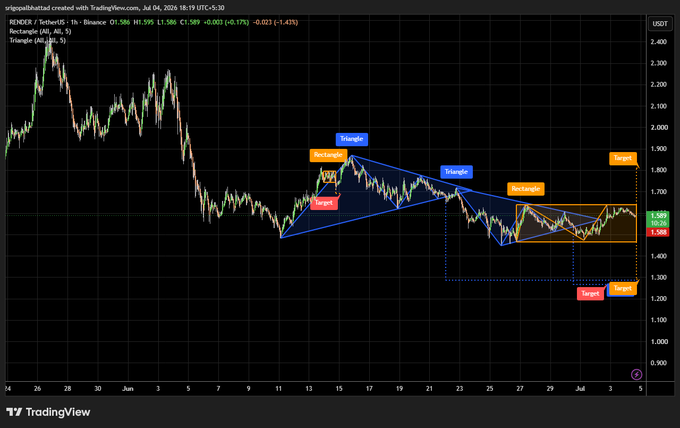Click the 1.900 price axis label

coord(659,149)
